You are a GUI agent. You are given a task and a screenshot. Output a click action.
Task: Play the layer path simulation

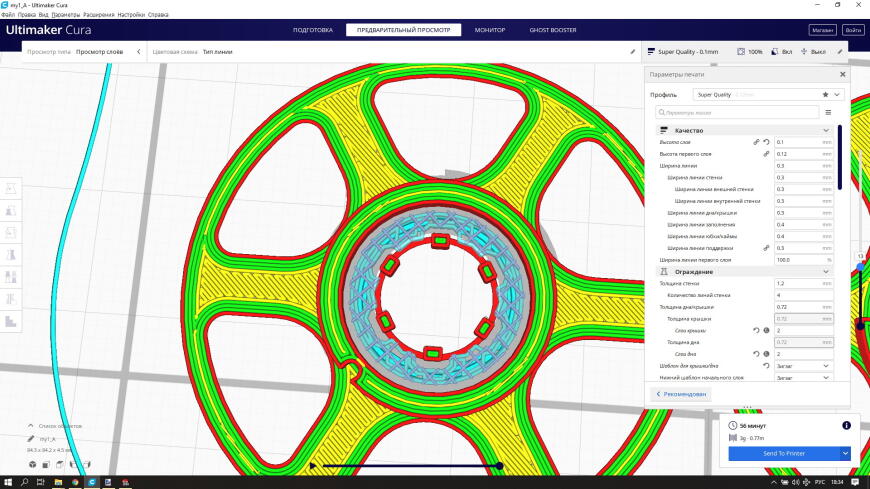coord(313,466)
